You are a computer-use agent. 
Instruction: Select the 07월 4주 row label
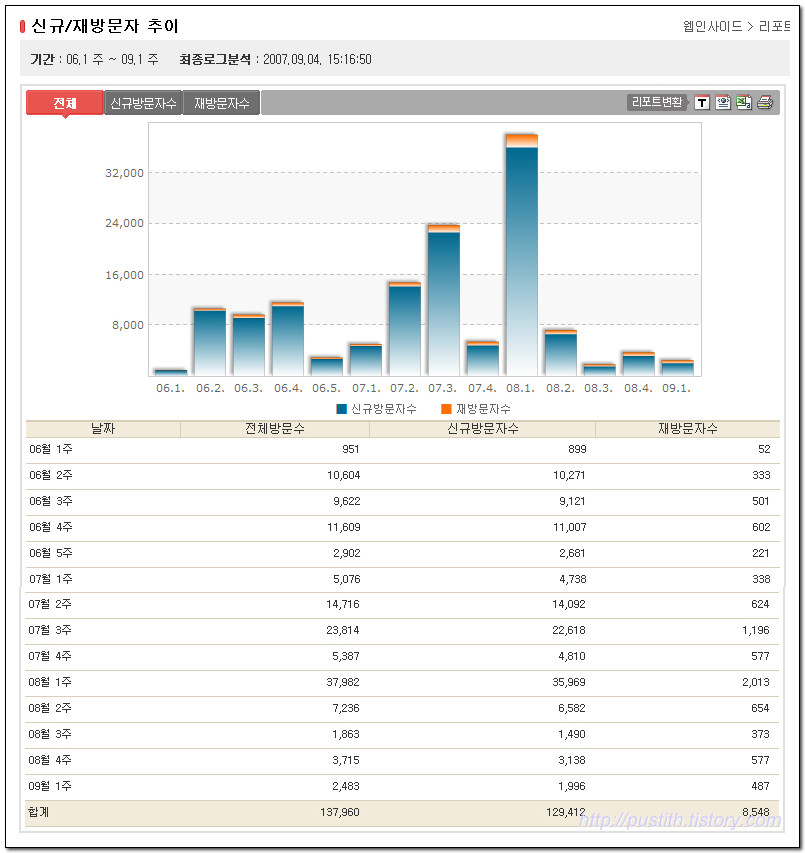click(x=50, y=657)
